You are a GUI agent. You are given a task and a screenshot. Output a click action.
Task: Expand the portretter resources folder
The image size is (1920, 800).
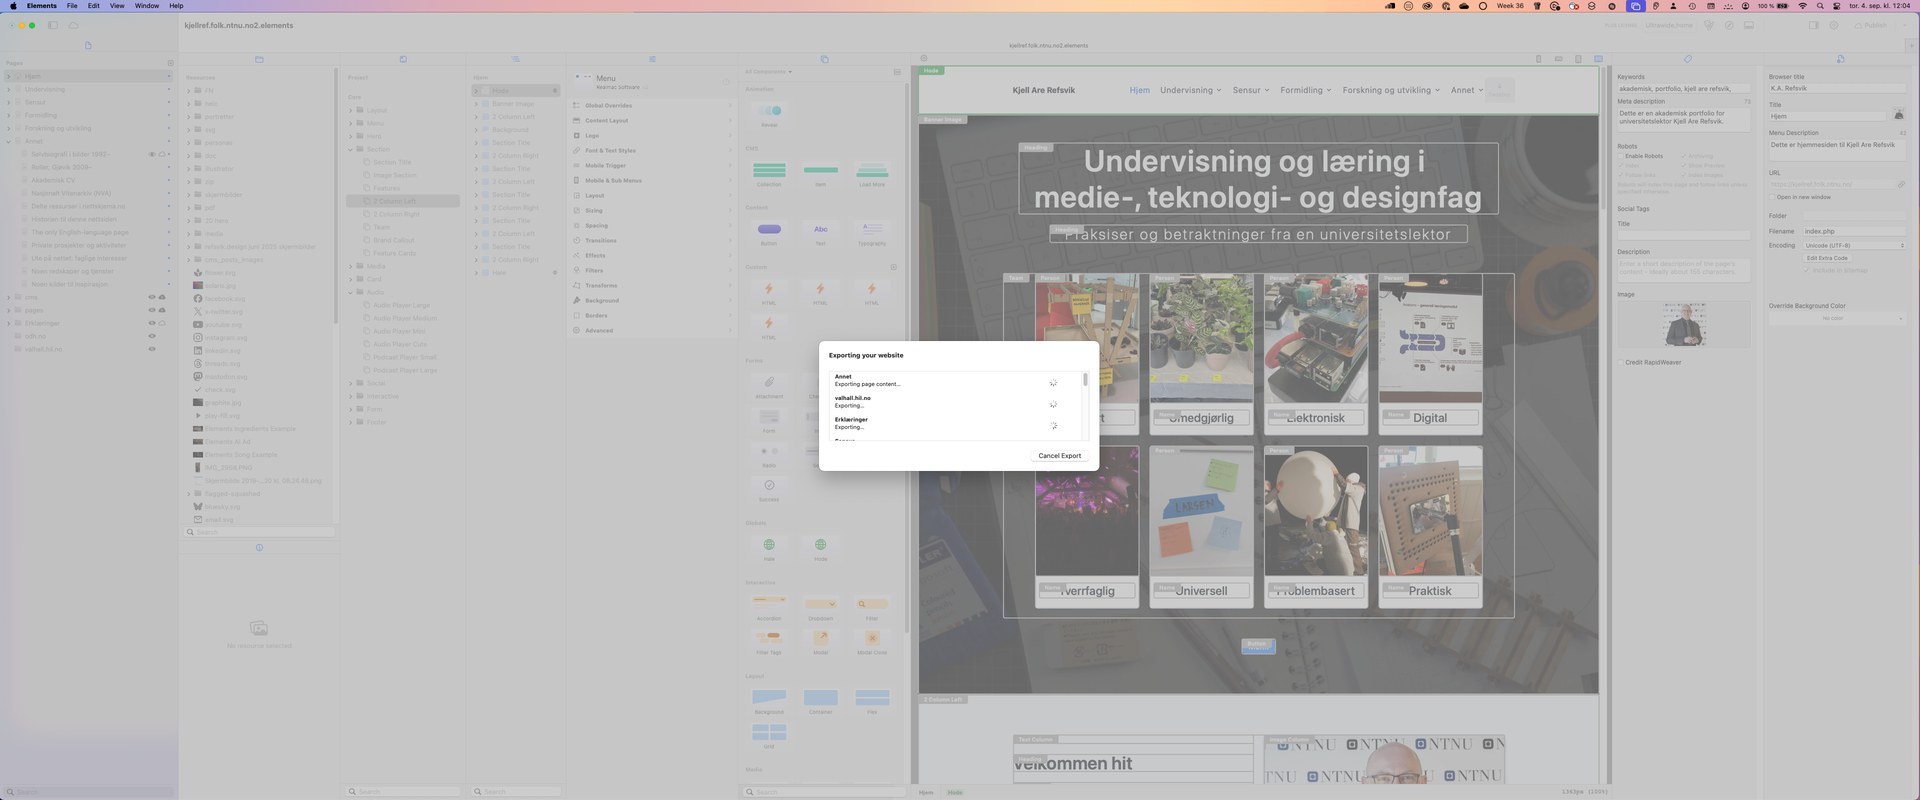point(188,116)
